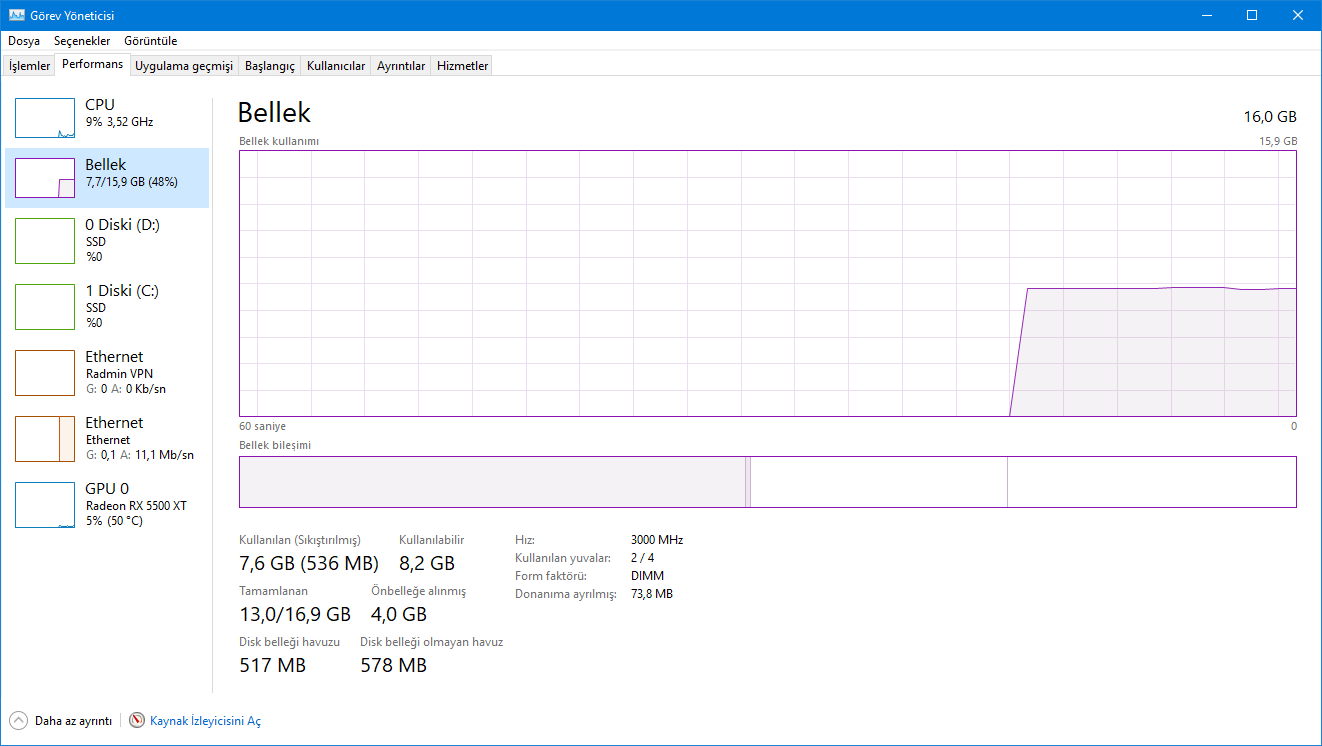This screenshot has height=746, width=1322.
Task: Click the 16,0 GB total memory label
Action: (1270, 117)
